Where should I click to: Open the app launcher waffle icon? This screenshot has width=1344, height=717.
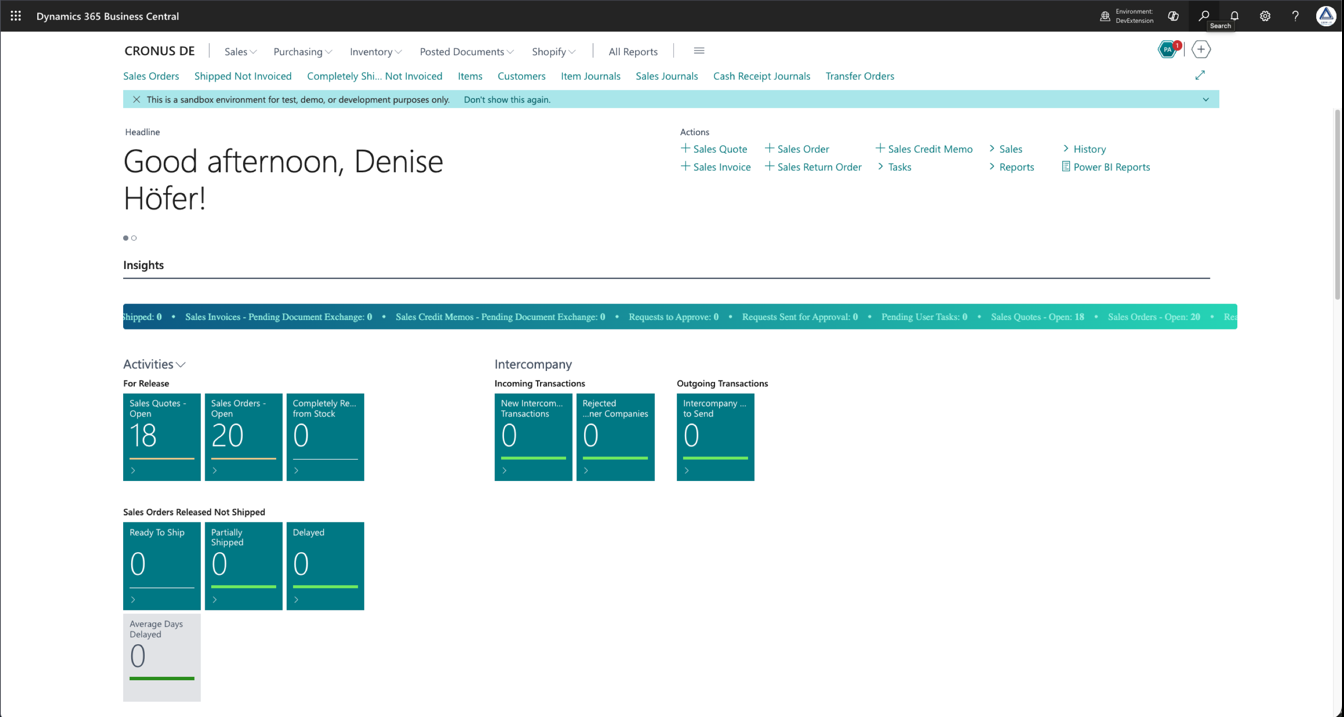[x=15, y=16]
